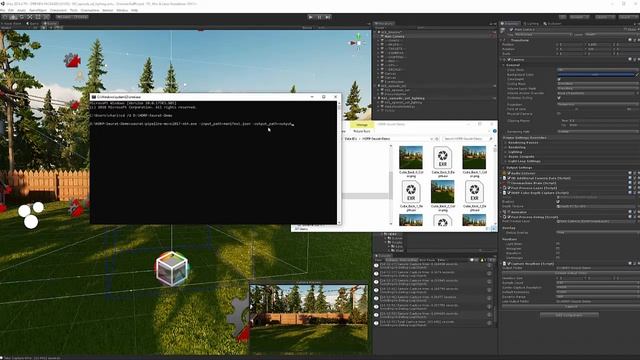Select the Rect tool in Unity toolbar

pos(38,17)
